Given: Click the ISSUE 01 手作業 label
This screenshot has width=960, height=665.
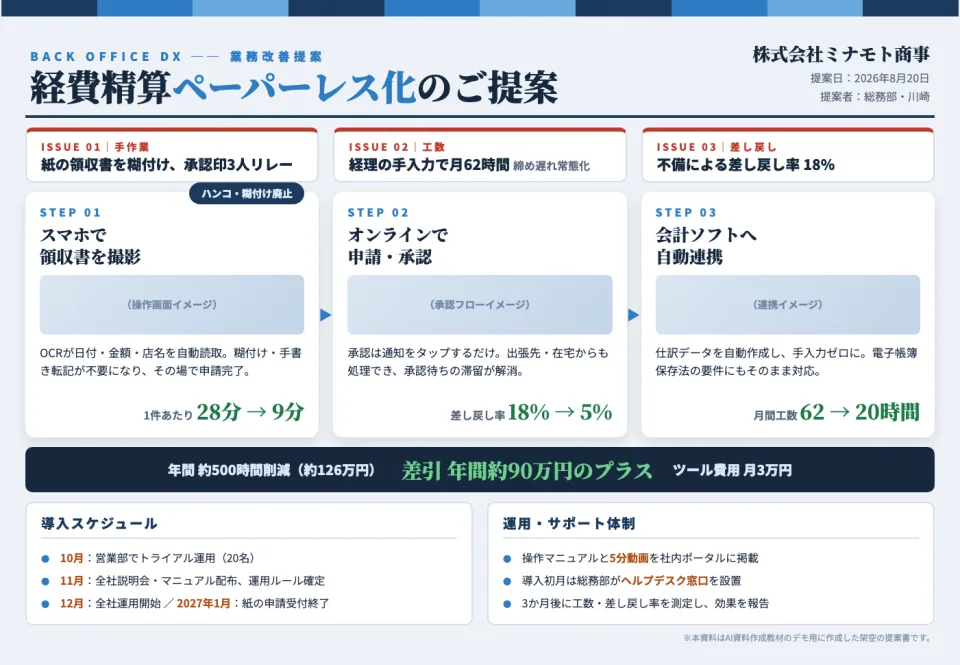Looking at the screenshot, I should pyautogui.click(x=95, y=147).
